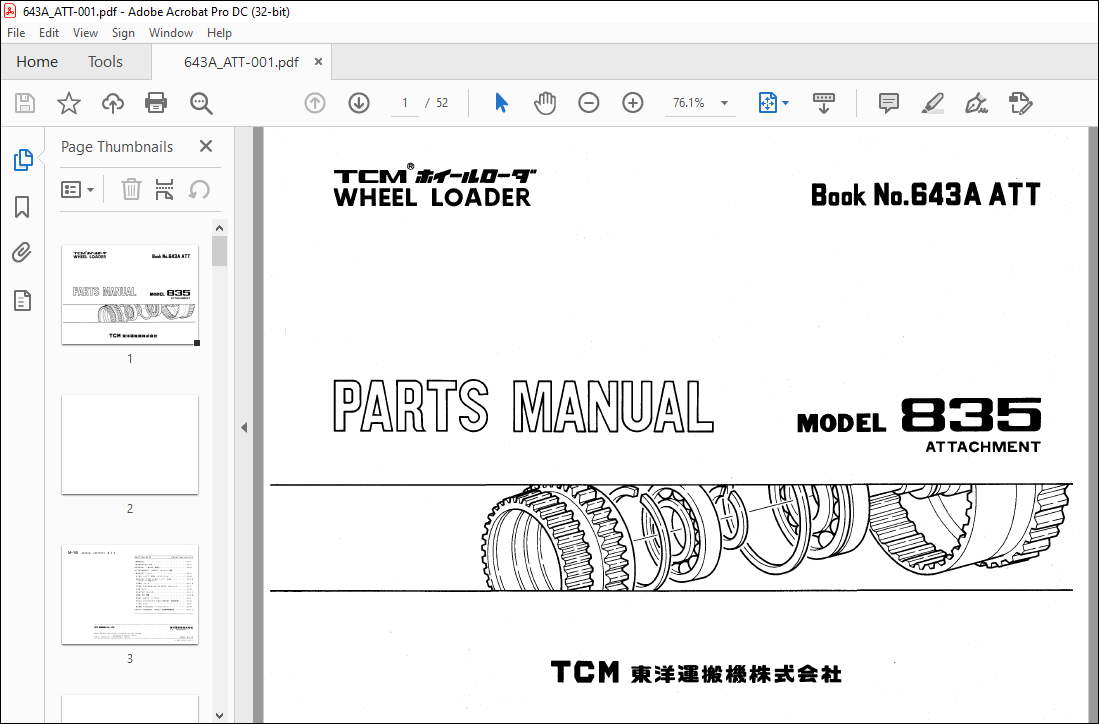Image resolution: width=1099 pixels, height=724 pixels.
Task: Switch to the Tools tab
Action: (x=105, y=62)
